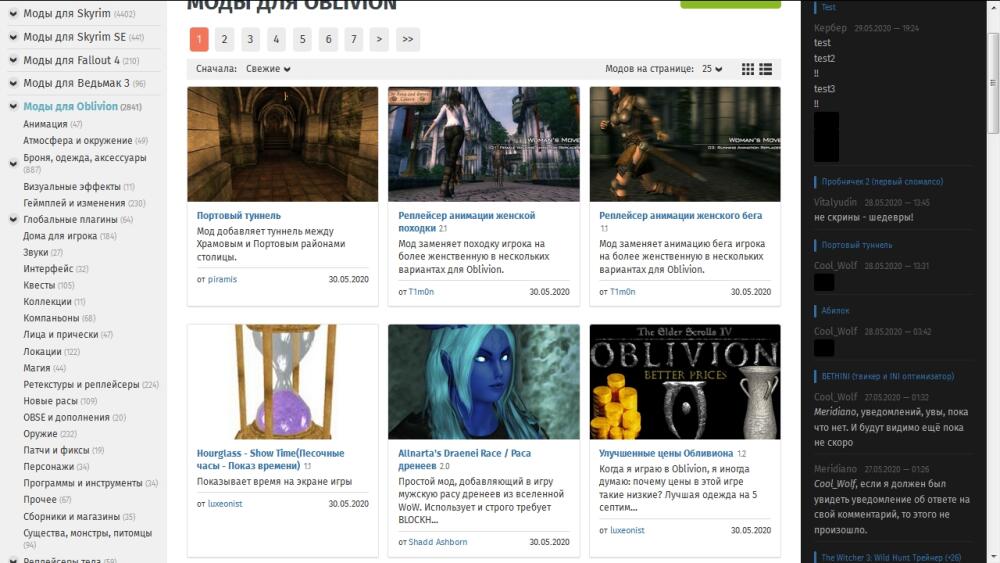Open female running animation mod thumbnail
The image size is (1000, 563).
[685, 144]
